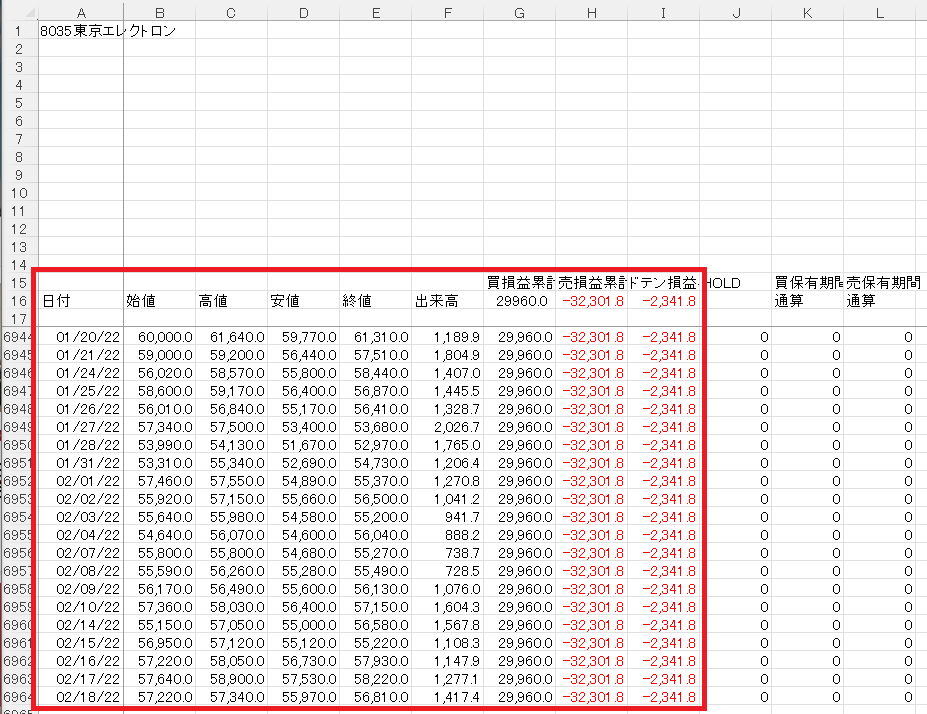Select column B header

point(160,13)
